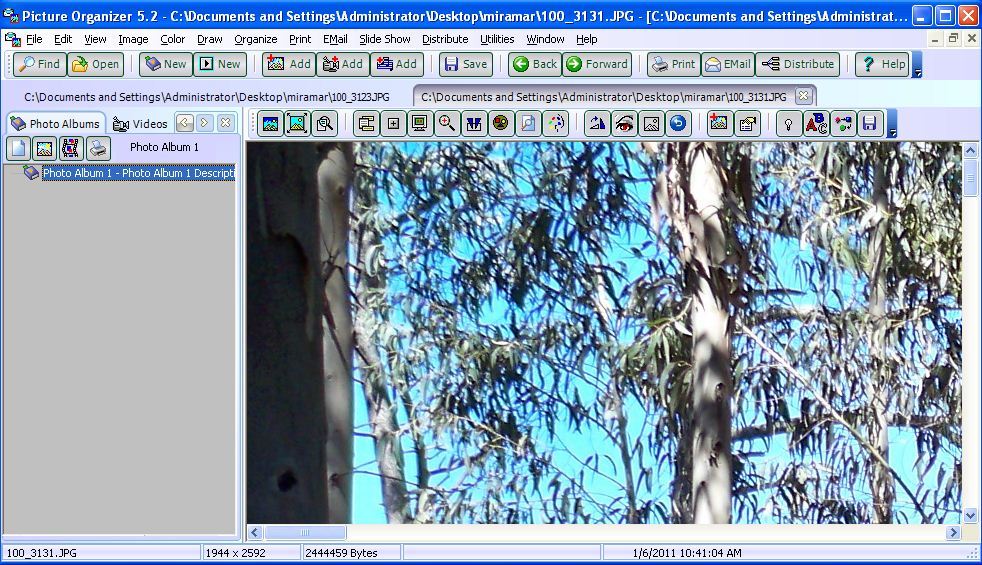Click the Back navigation button
This screenshot has width=982, height=565.
535,64
